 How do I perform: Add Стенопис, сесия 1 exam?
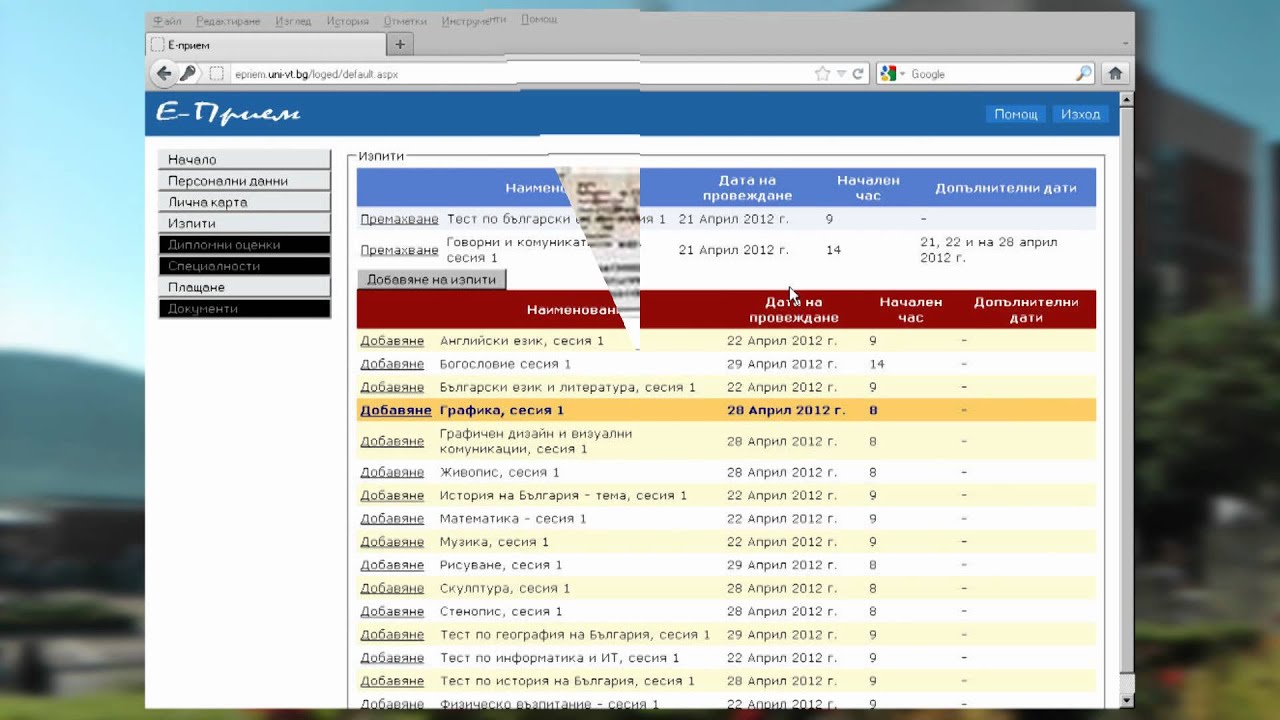(392, 611)
